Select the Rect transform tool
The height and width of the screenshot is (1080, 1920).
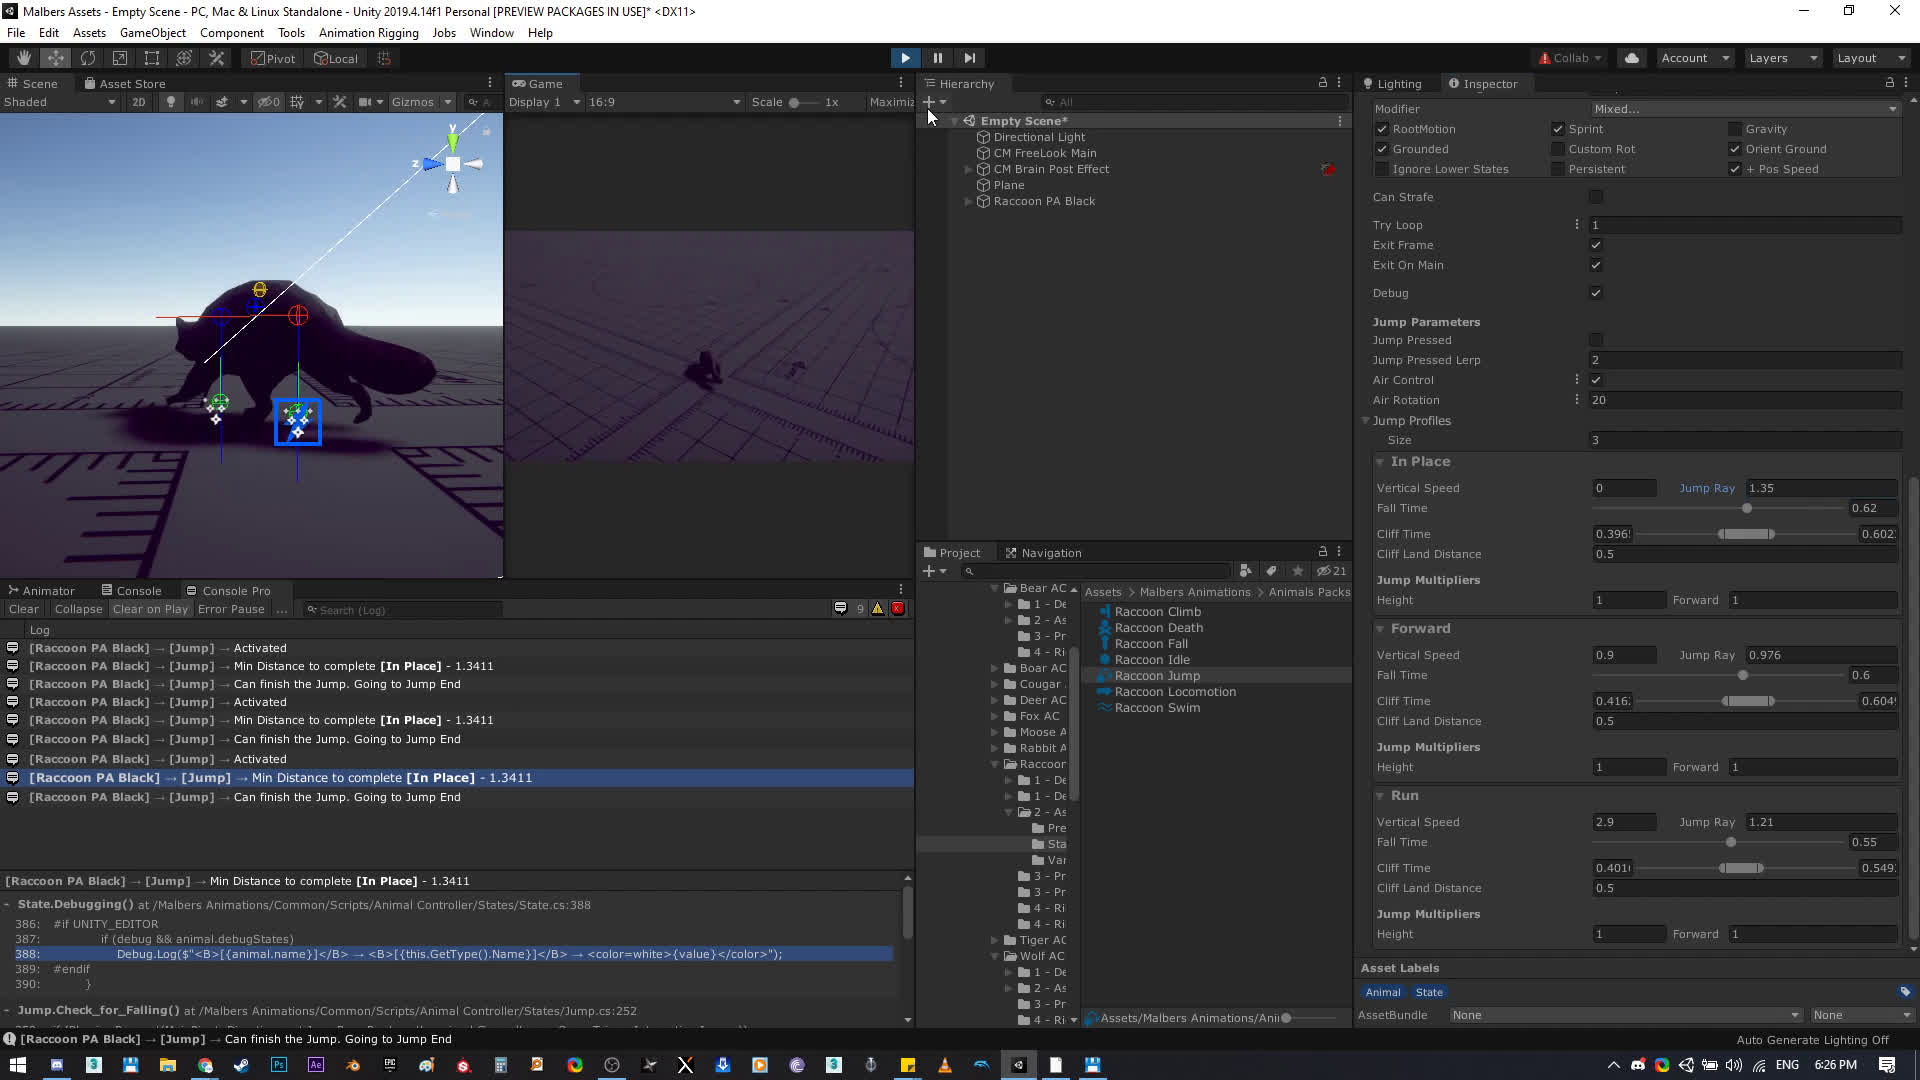[152, 58]
